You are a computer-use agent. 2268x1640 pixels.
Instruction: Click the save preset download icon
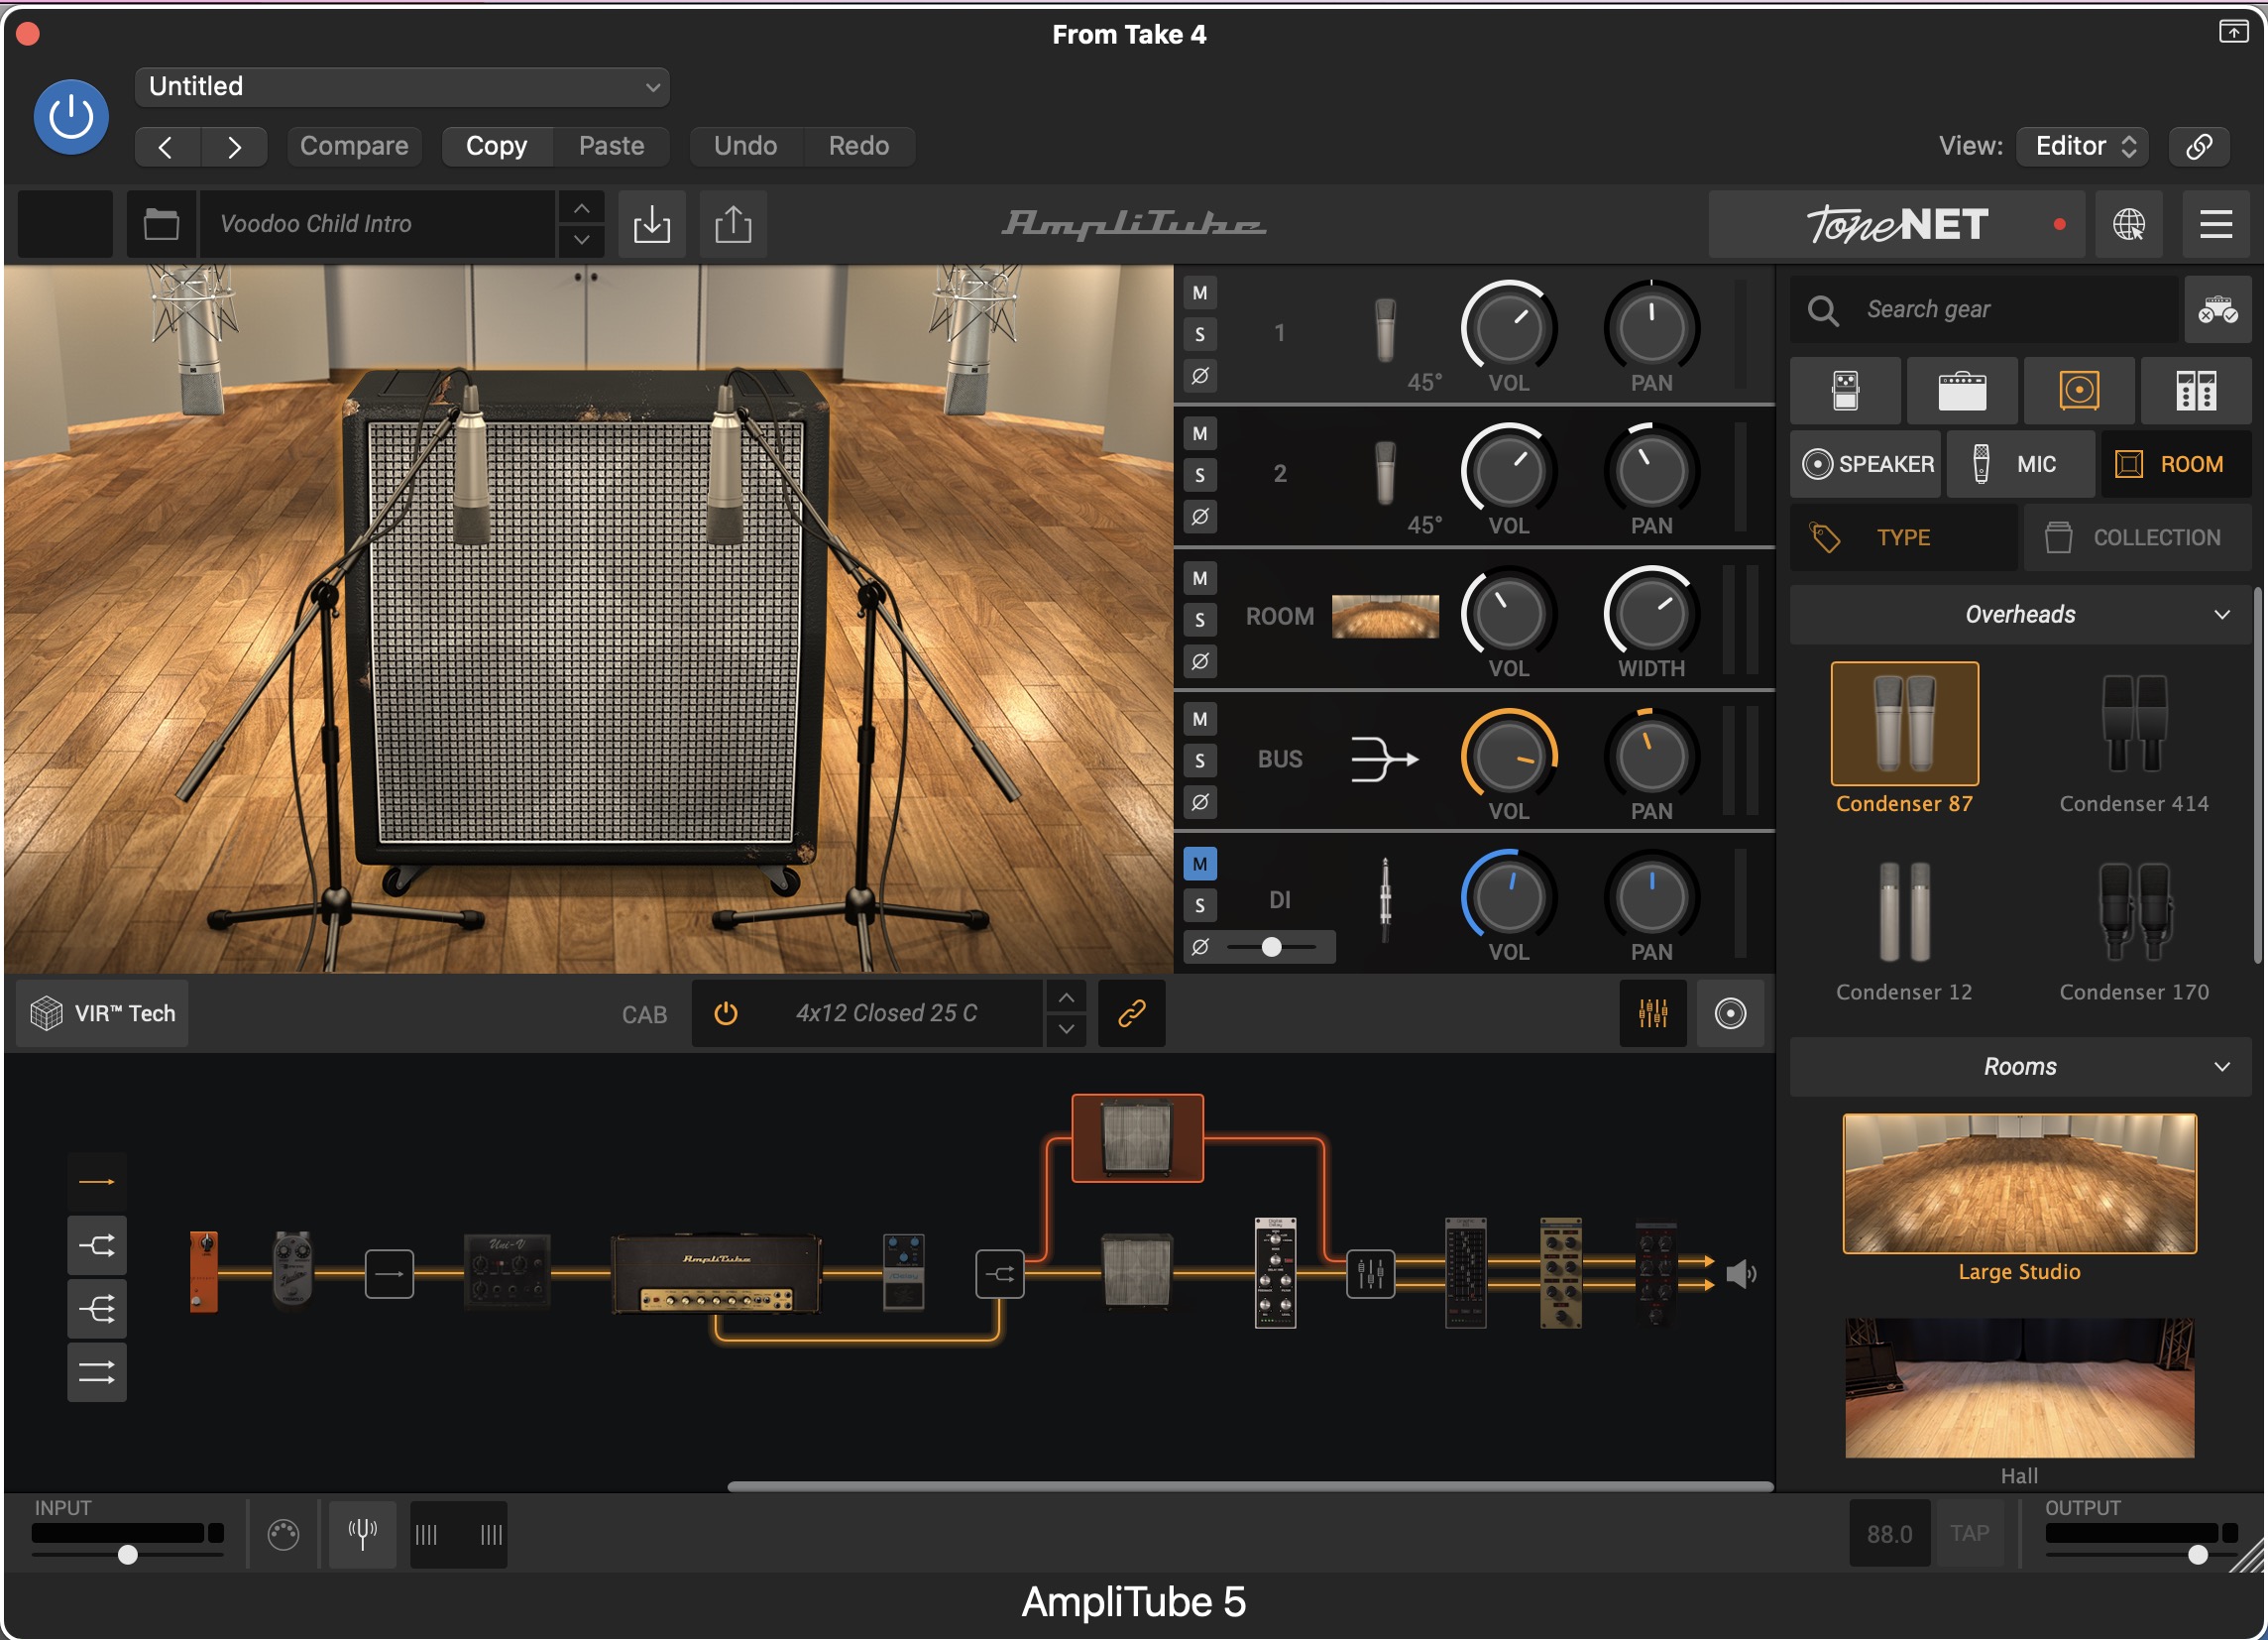coord(652,224)
